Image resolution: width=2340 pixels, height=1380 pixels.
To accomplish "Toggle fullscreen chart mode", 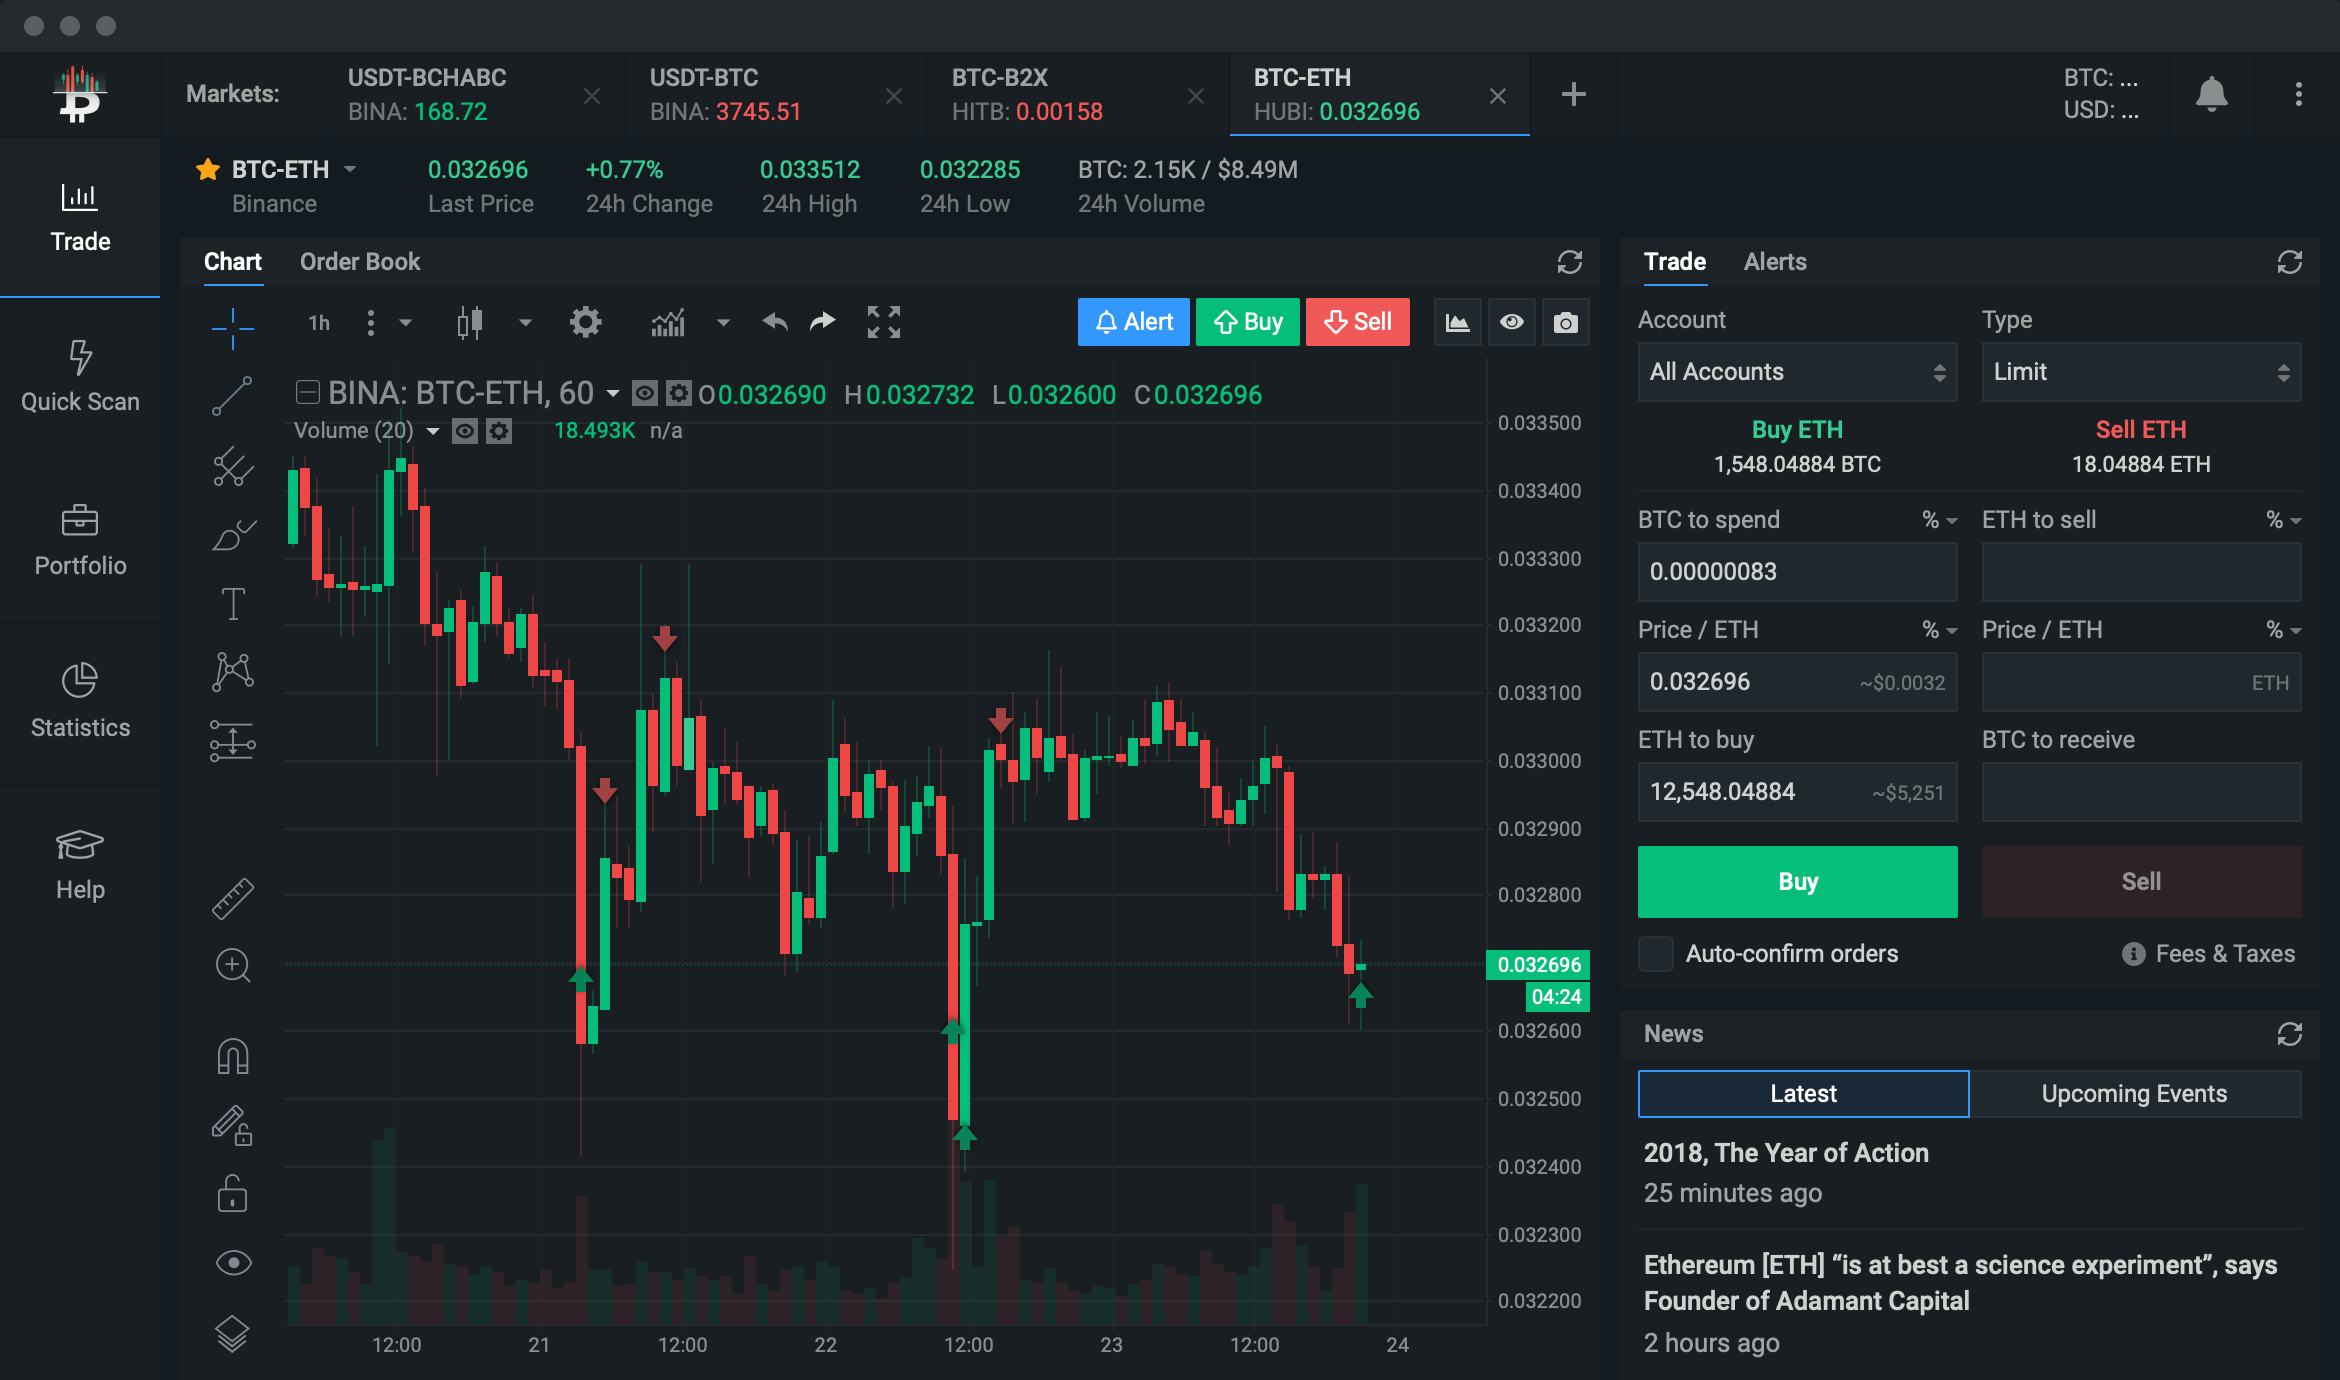I will click(883, 322).
